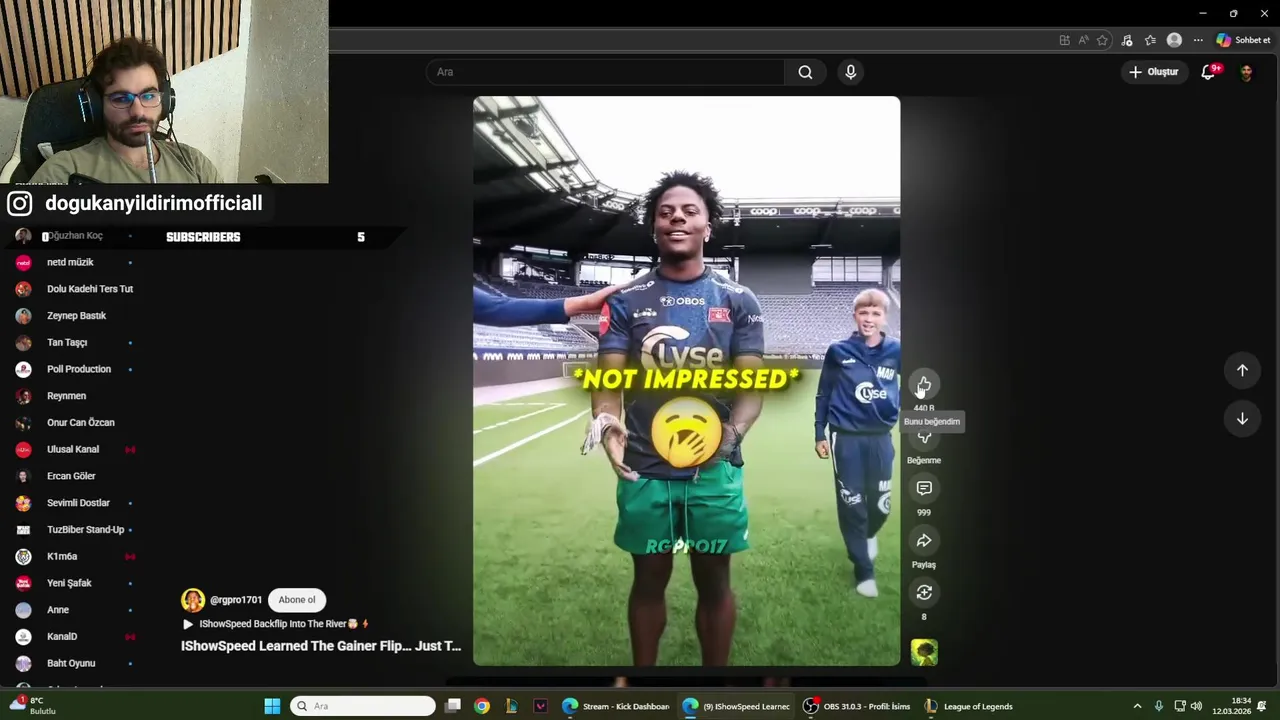Open Copilot Sohbet et button
The image size is (1280, 720).
(1243, 40)
